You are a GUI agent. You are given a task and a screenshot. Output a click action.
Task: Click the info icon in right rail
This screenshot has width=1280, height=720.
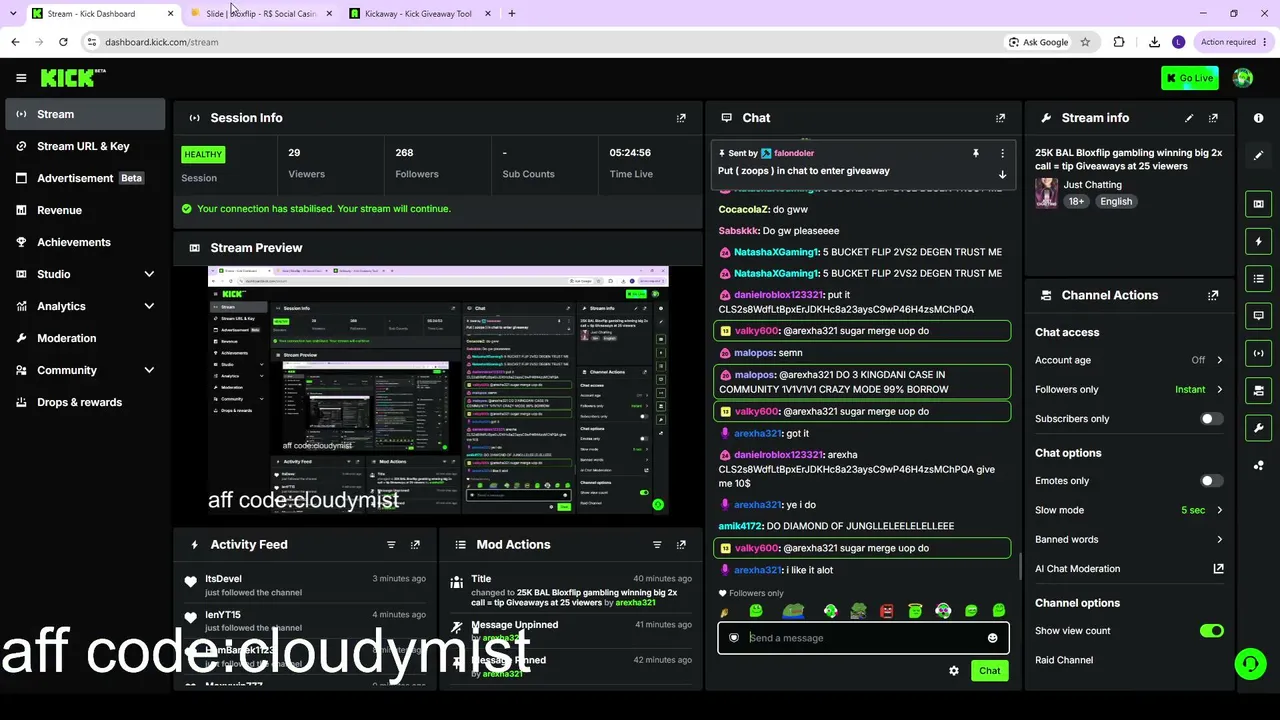[x=1259, y=118]
